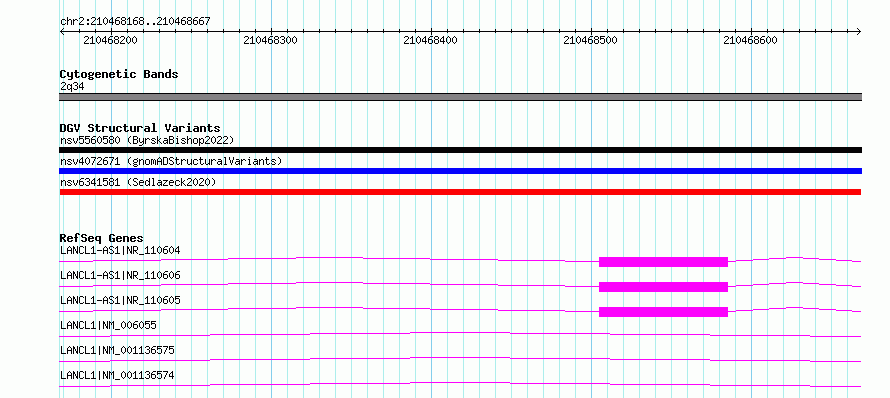Click the LANCL1|NM_001136574 transcript label
Viewport: 890px width, 398px height.
point(117,375)
